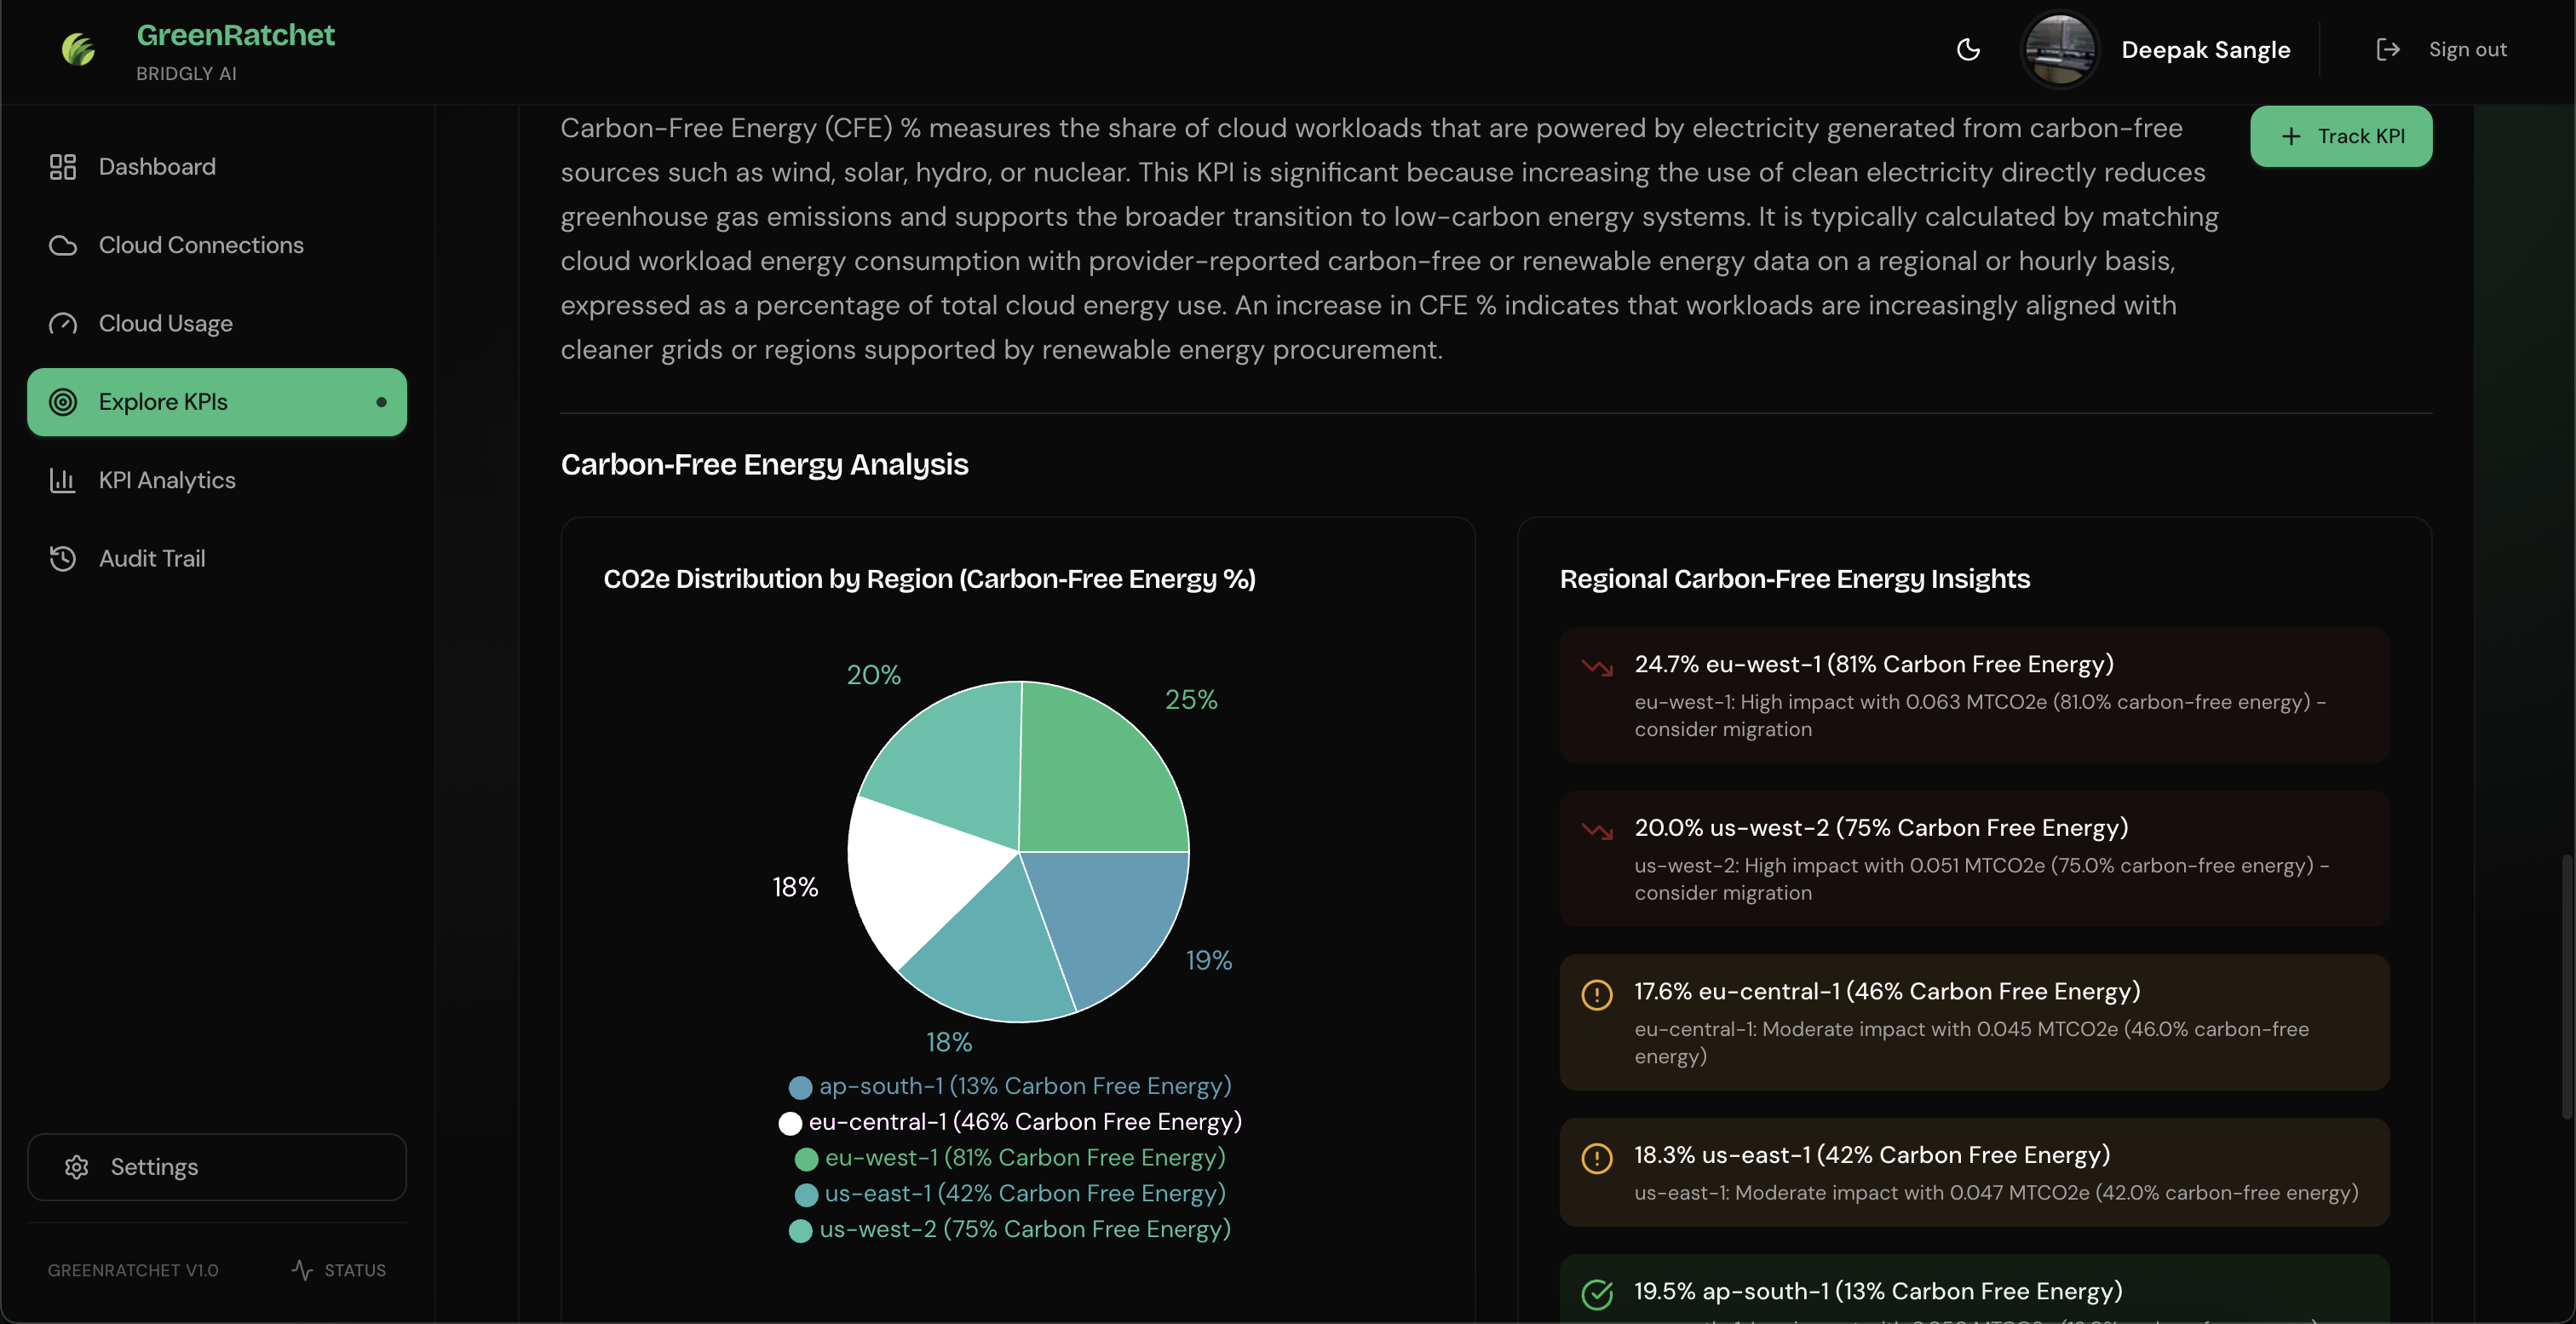
Task: Click the eu-west-1 green legend swatch
Action: point(806,1159)
